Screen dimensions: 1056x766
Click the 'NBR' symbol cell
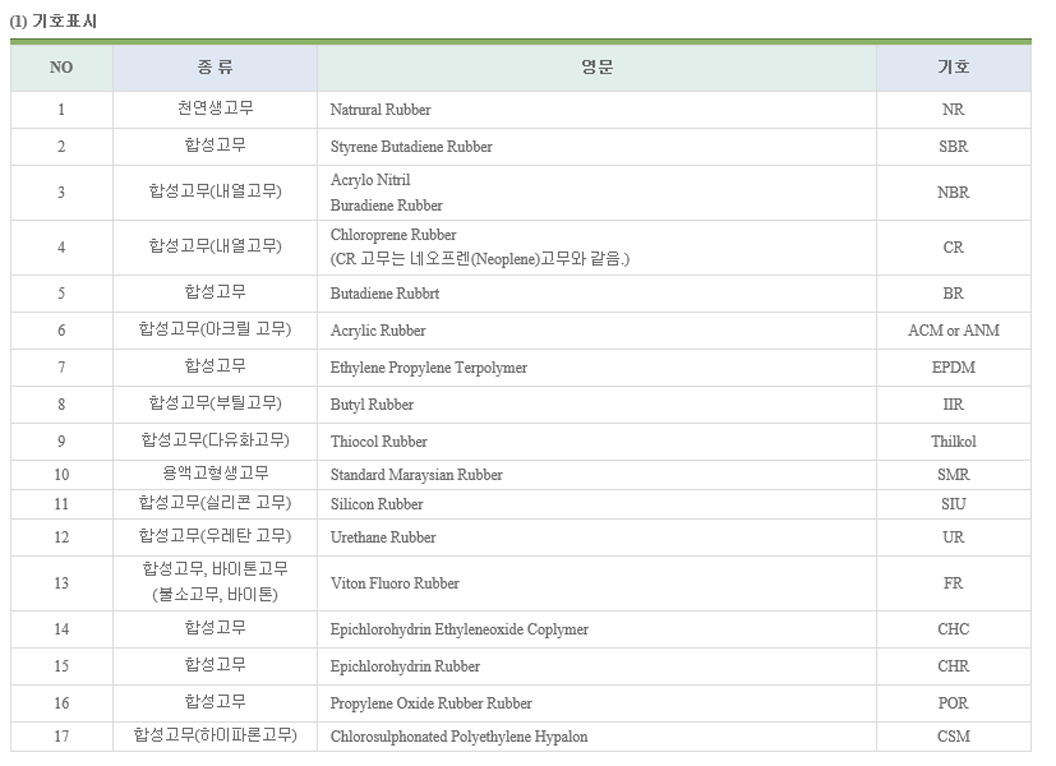[953, 192]
